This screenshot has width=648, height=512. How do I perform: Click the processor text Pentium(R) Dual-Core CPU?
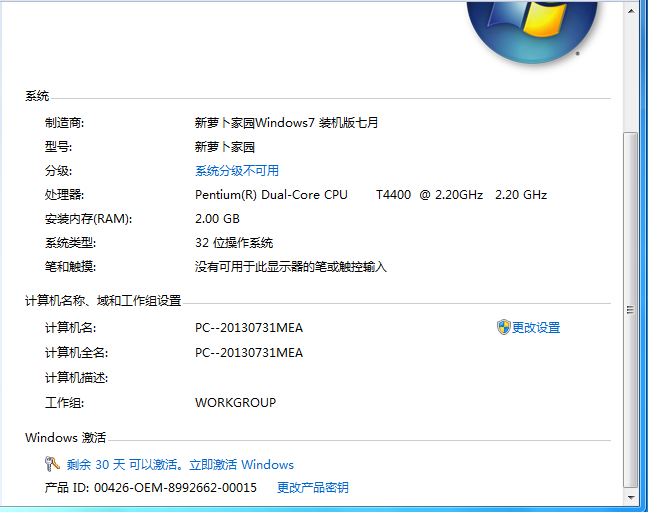[x=271, y=195]
